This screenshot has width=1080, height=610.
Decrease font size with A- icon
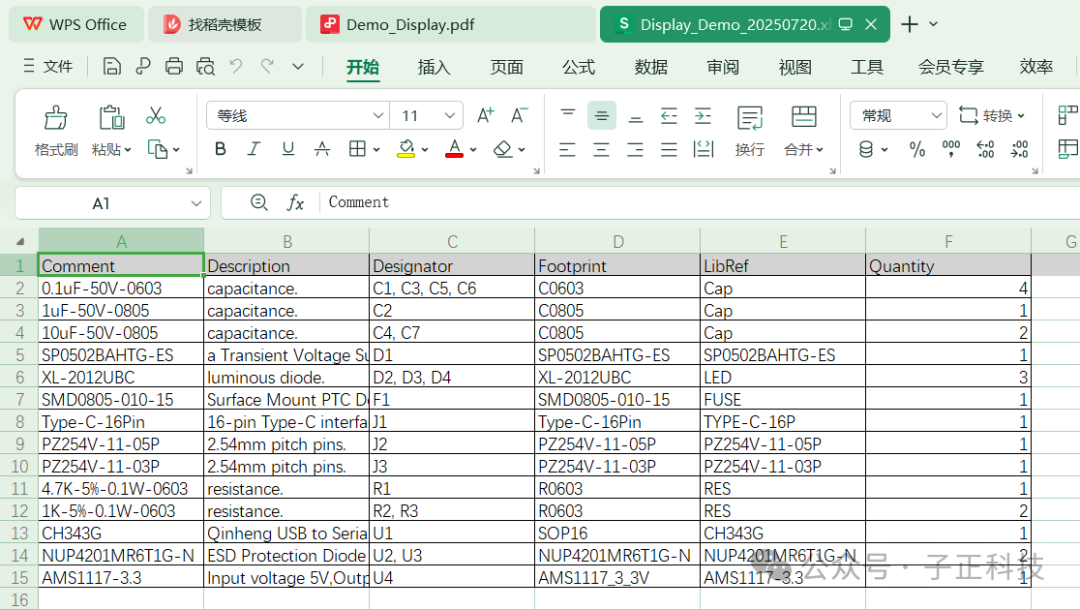[519, 115]
